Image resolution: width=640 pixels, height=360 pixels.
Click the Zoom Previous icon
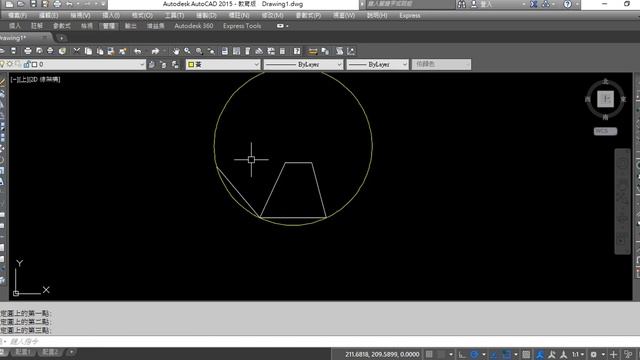click(x=211, y=51)
